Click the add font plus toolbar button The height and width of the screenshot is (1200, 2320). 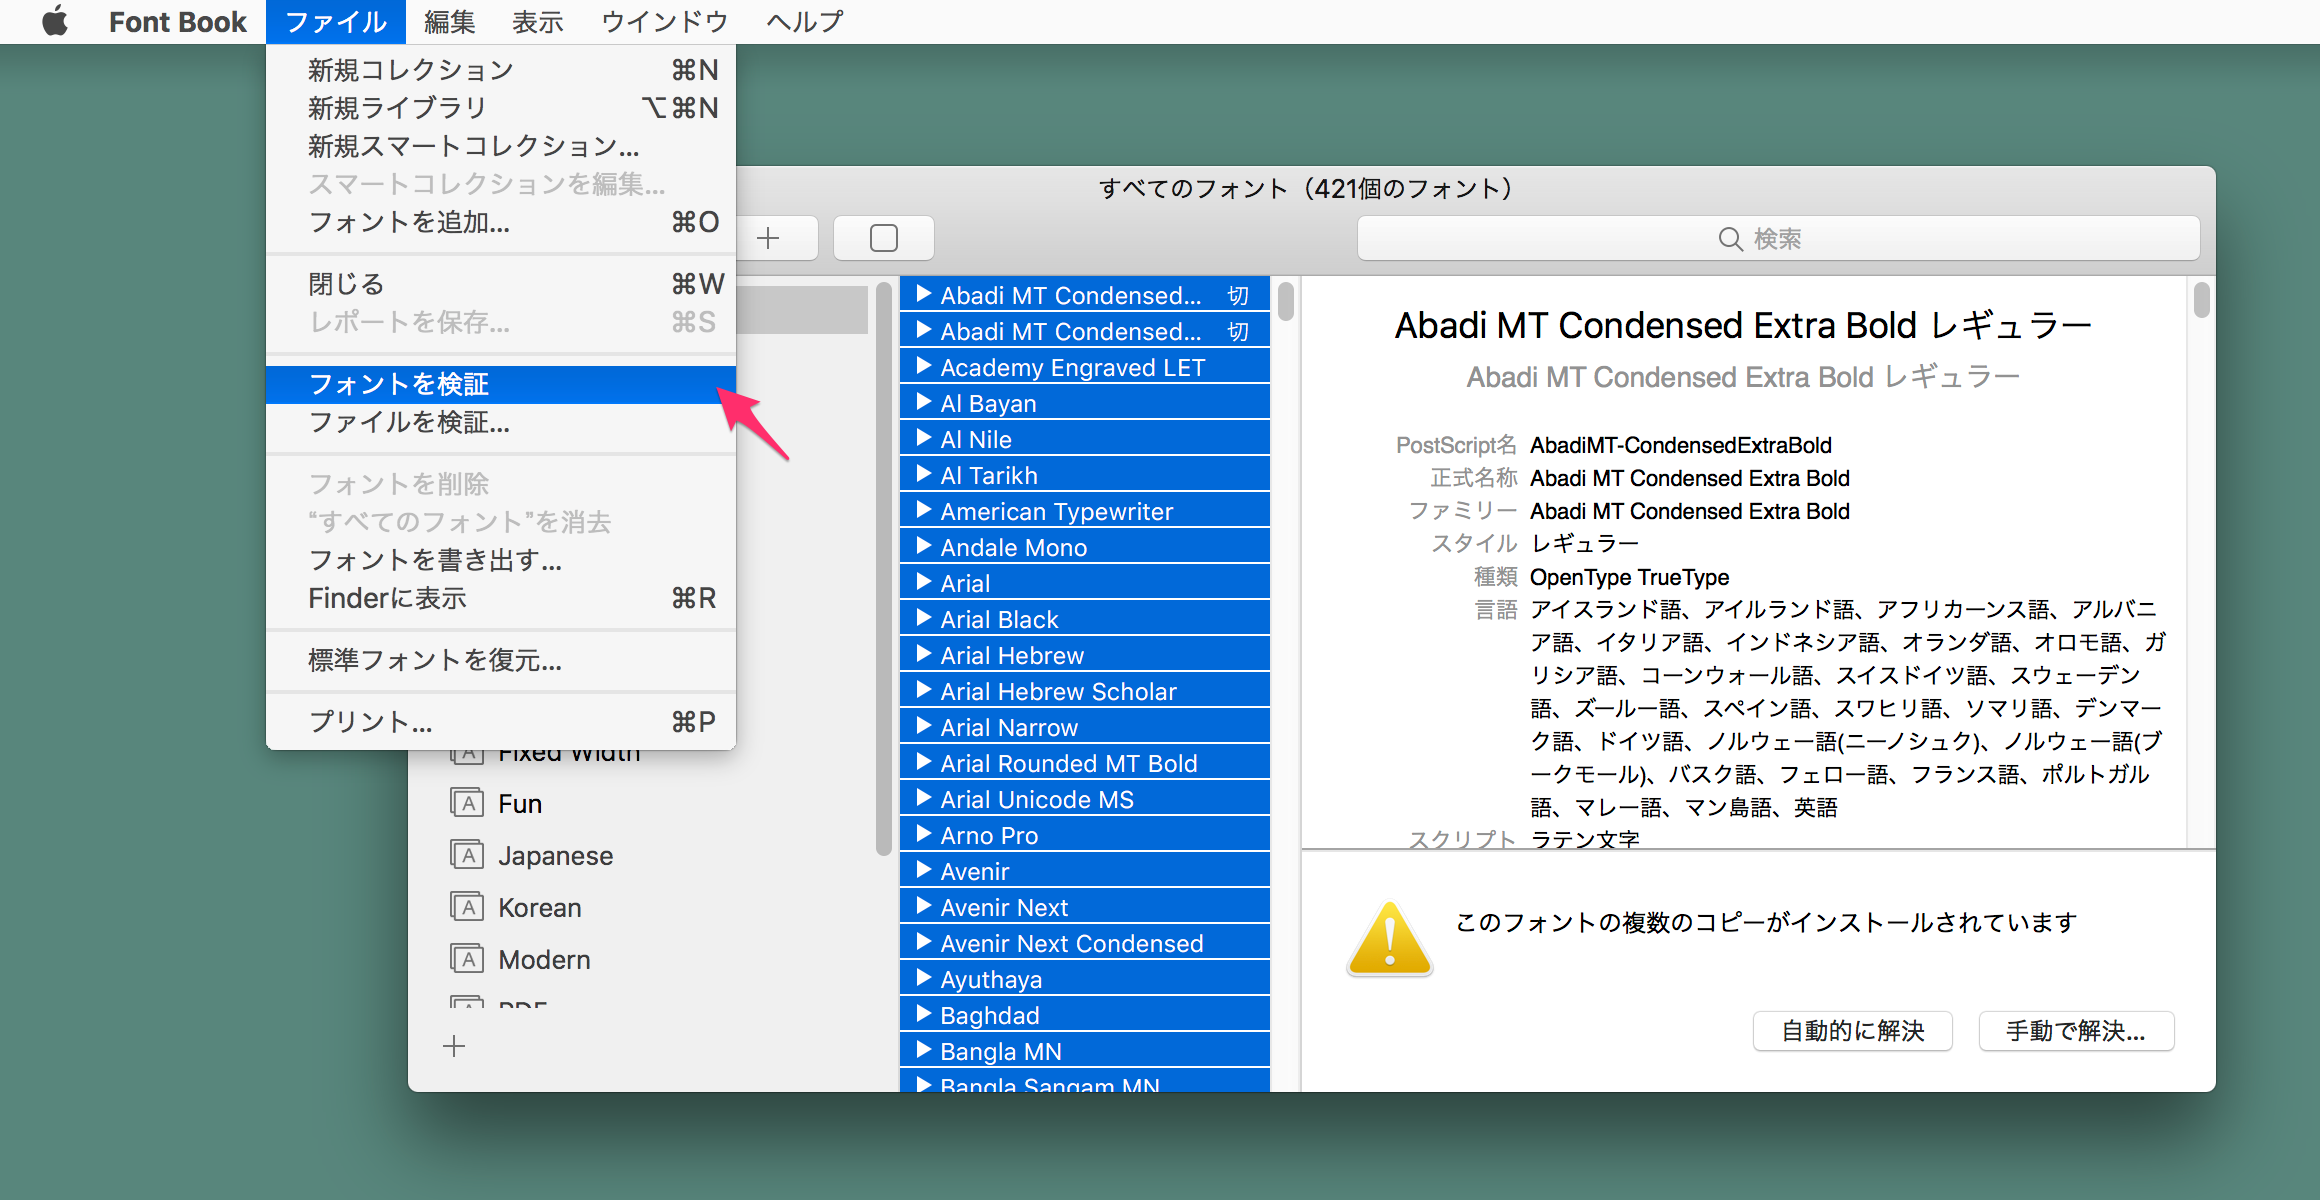(768, 238)
